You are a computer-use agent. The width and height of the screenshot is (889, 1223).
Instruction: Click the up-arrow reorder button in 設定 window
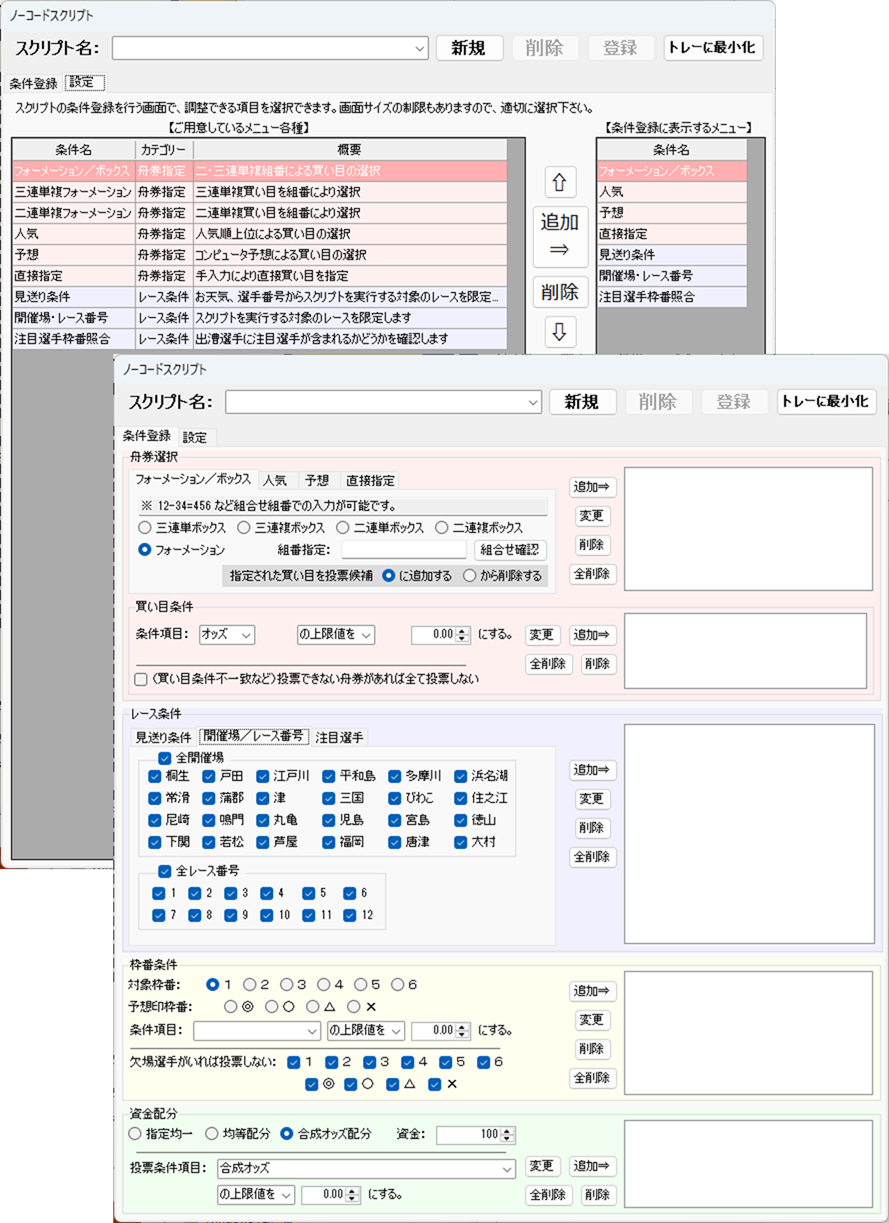point(560,181)
